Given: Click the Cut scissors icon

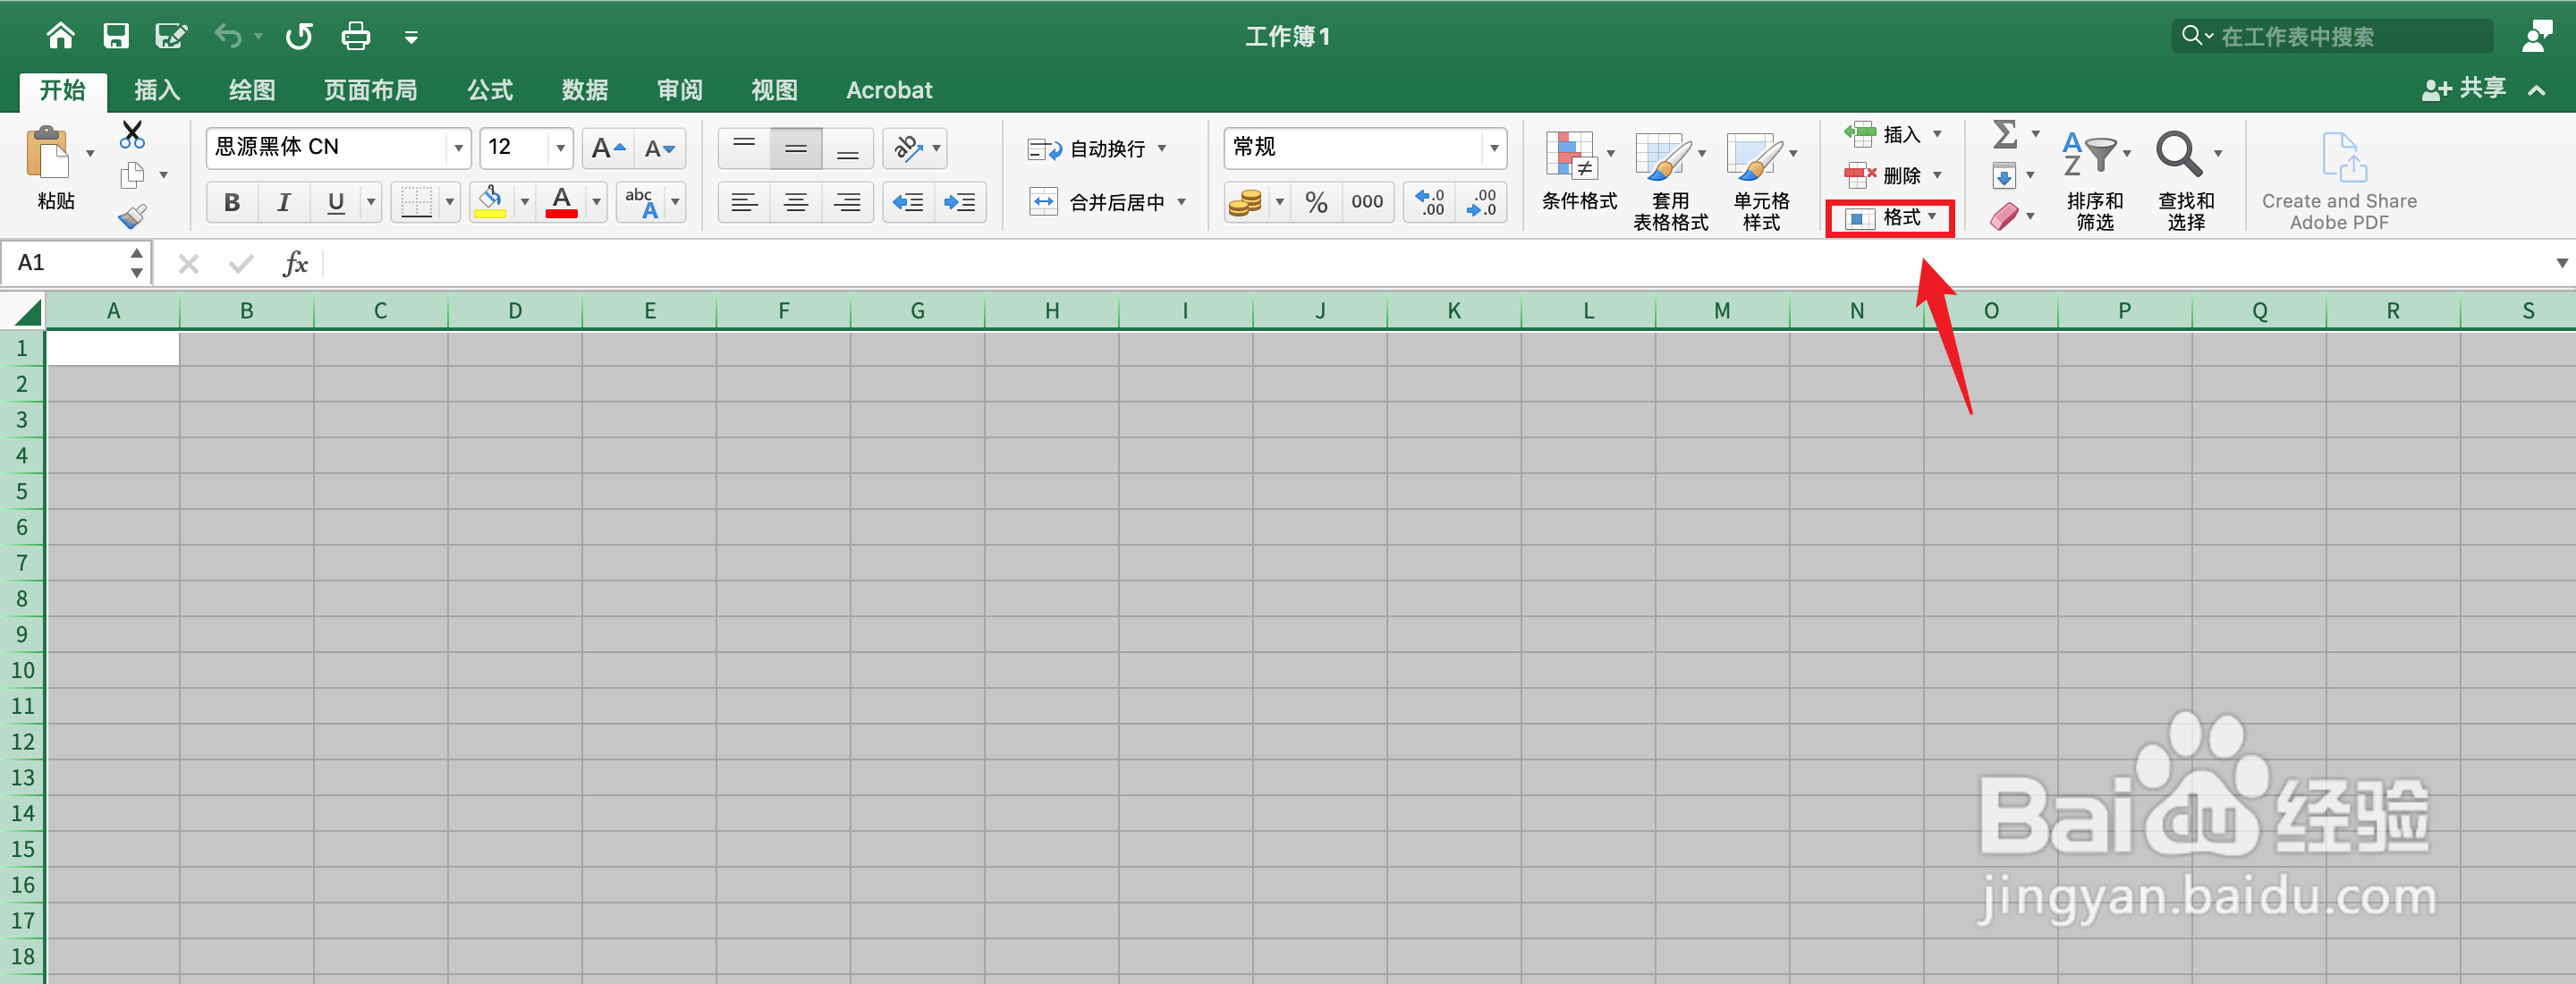Looking at the screenshot, I should [x=132, y=134].
